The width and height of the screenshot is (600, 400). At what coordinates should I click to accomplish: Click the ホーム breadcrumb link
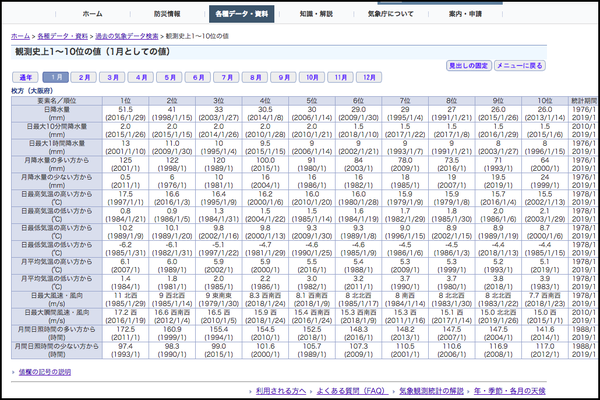pos(20,35)
